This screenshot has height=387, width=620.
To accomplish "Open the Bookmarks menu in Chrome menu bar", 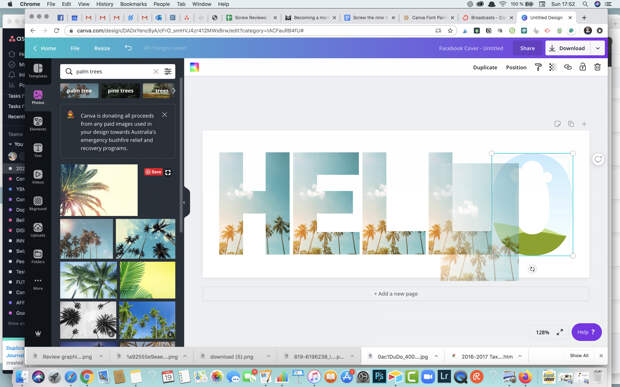I will [x=133, y=4].
